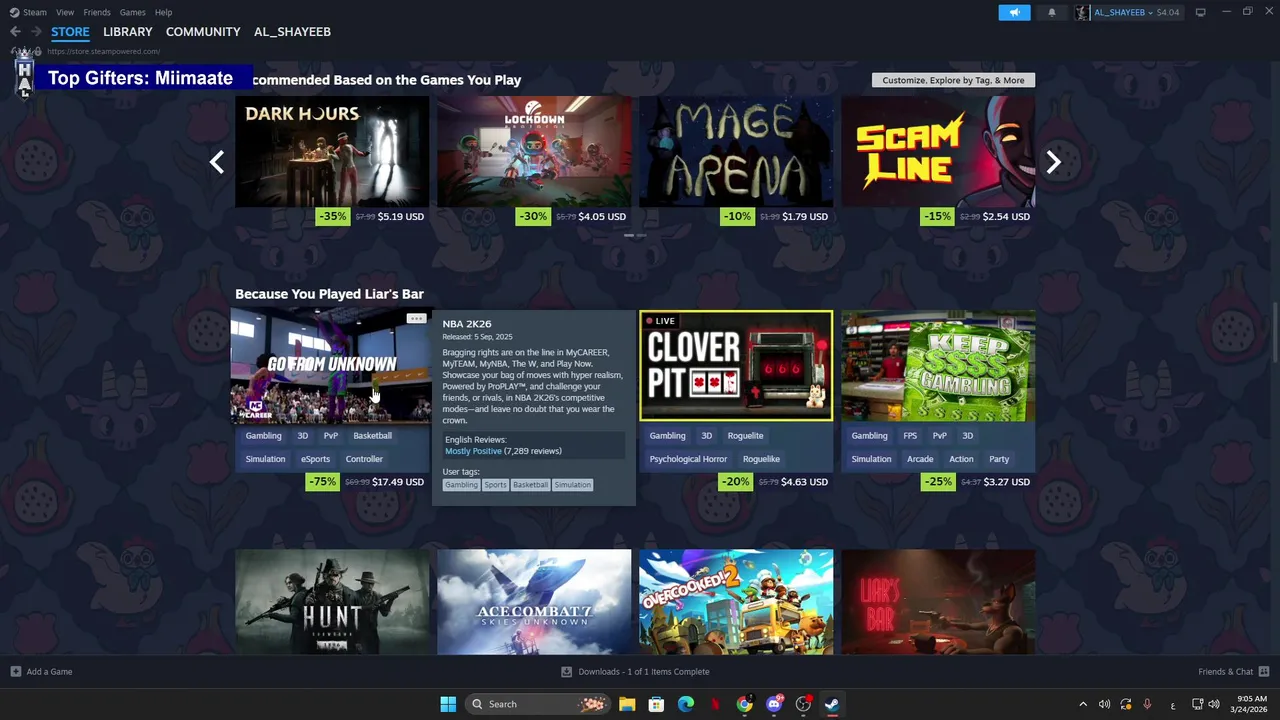Open the Friends menu
The height and width of the screenshot is (720, 1280).
tap(97, 12)
